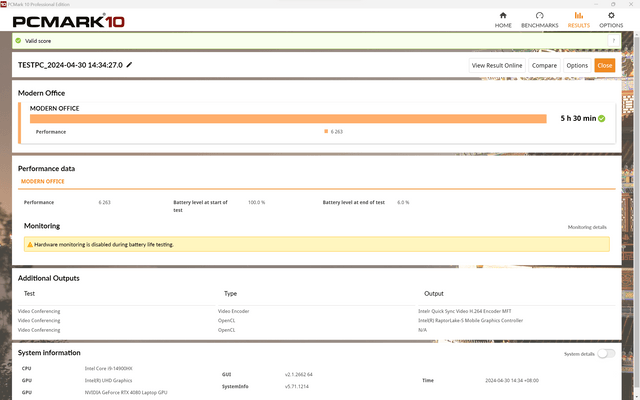640x400 pixels.
Task: Open the Options gear in navigation
Action: (611, 20)
